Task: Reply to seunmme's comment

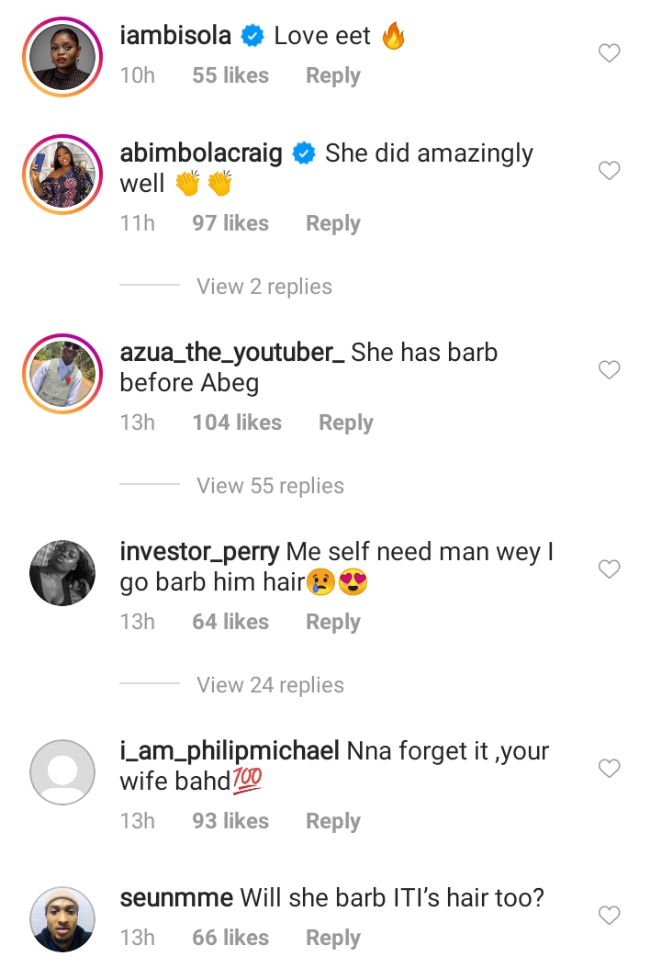Action: [x=333, y=938]
